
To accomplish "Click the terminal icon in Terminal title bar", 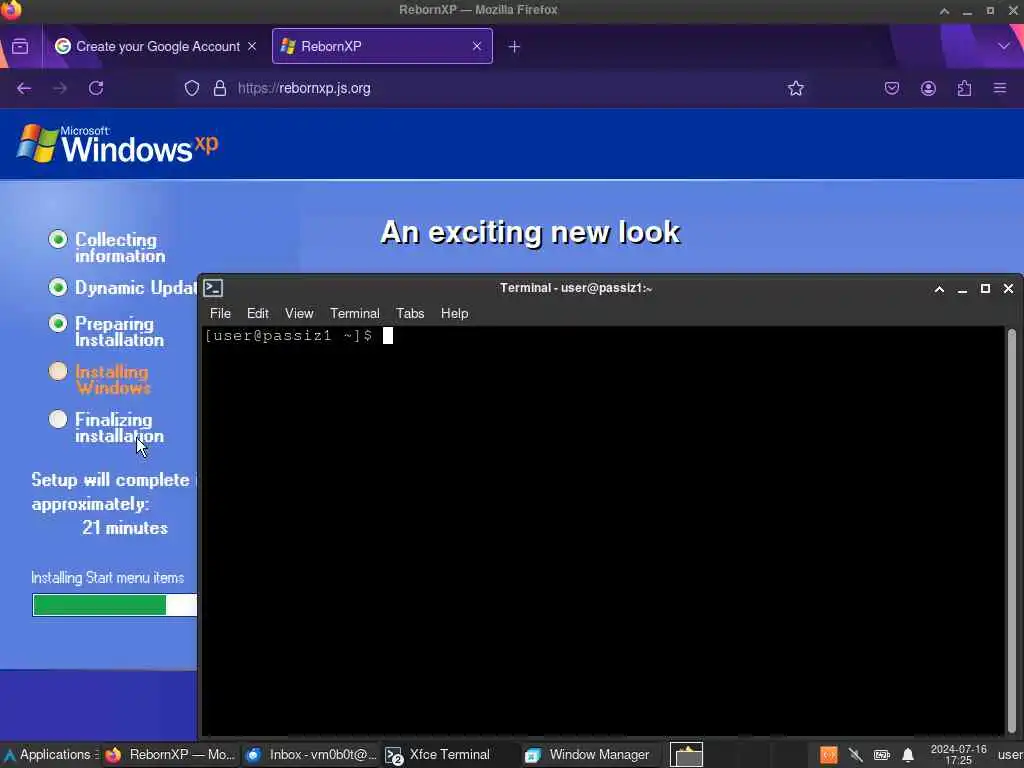I will tap(214, 288).
